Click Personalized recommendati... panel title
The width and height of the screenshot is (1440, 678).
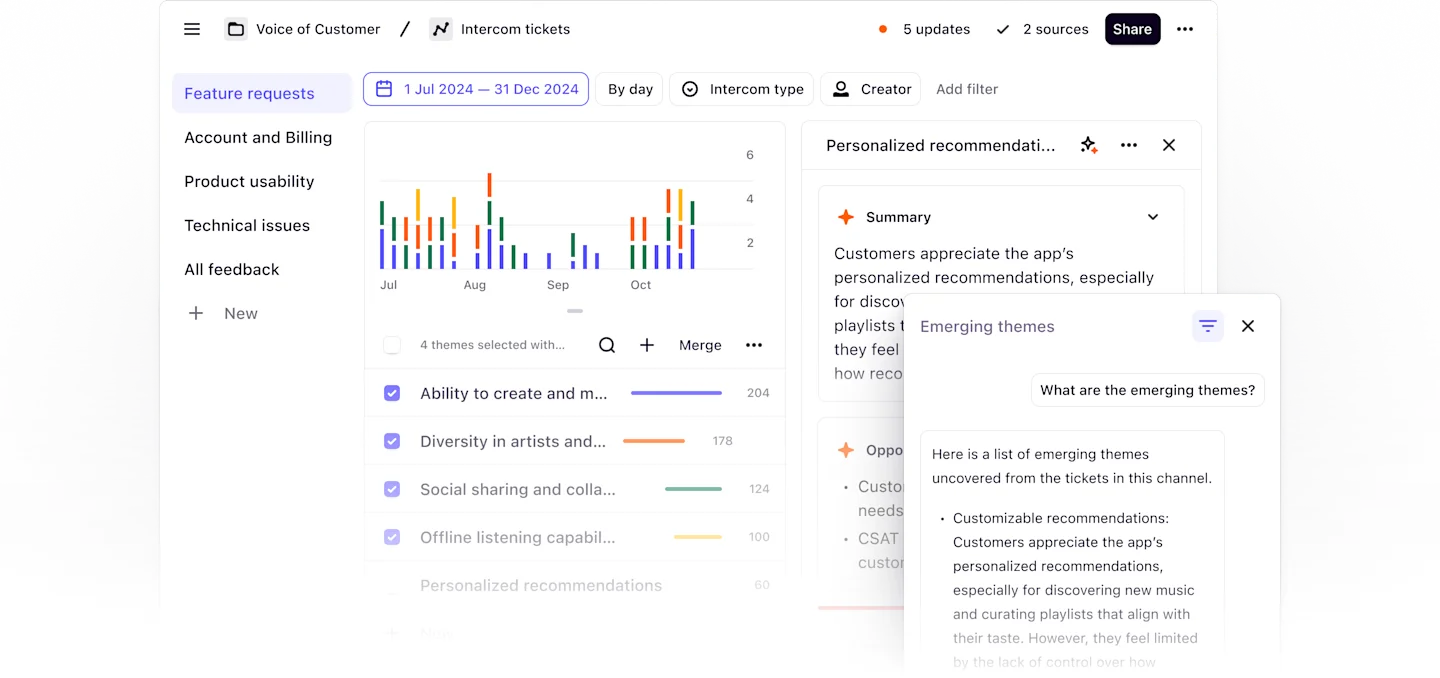(x=940, y=145)
